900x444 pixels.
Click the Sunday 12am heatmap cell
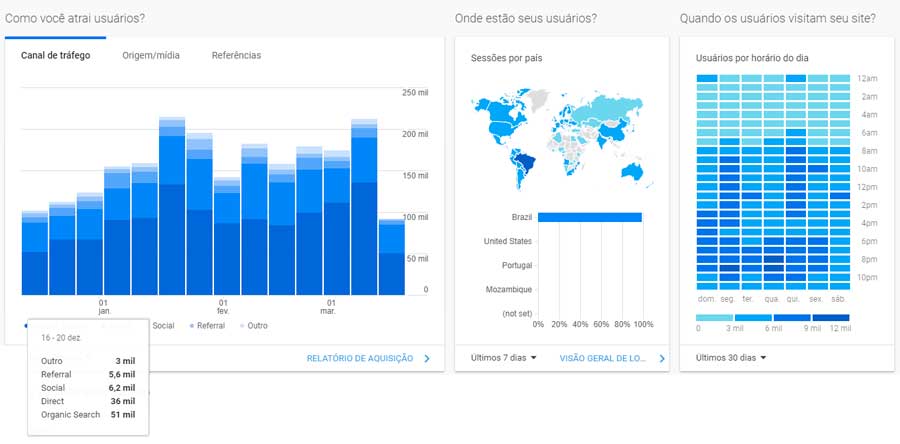[x=707, y=78]
